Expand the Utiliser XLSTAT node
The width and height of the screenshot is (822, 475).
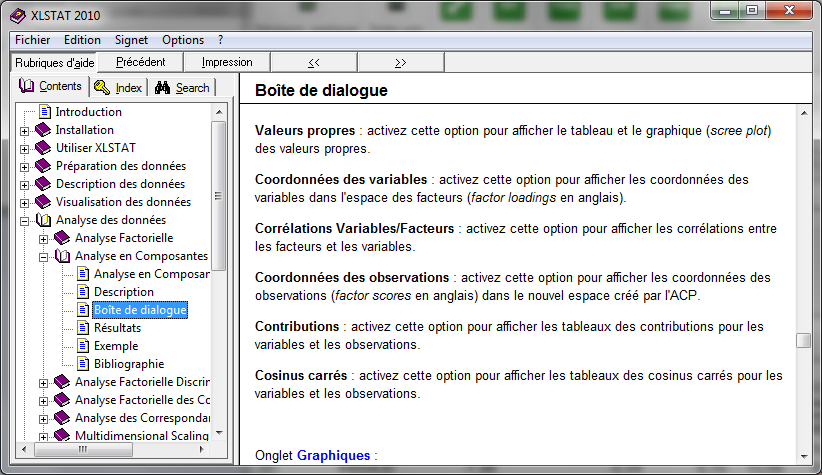25,149
